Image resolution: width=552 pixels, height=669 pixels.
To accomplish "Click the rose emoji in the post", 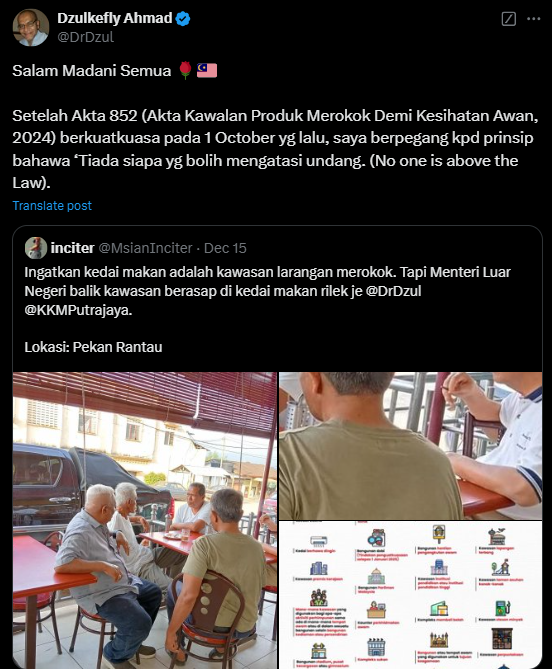I will point(185,70).
